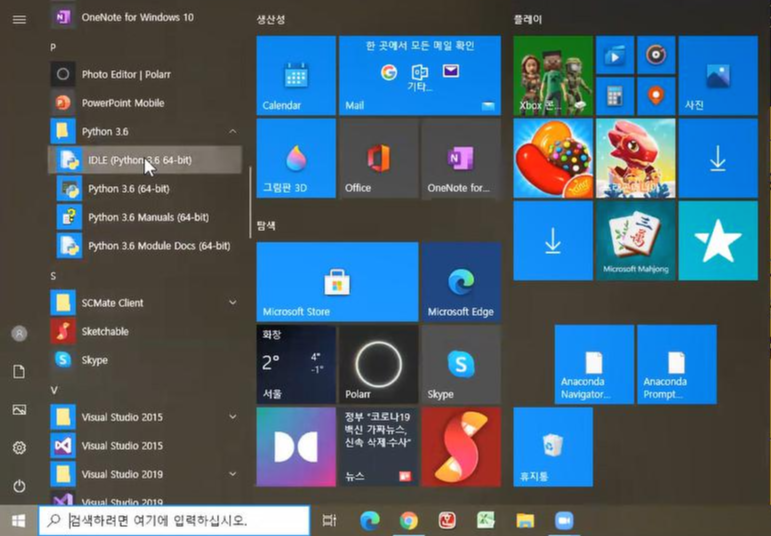
Task: Open the user account button
Action: (x=19, y=333)
